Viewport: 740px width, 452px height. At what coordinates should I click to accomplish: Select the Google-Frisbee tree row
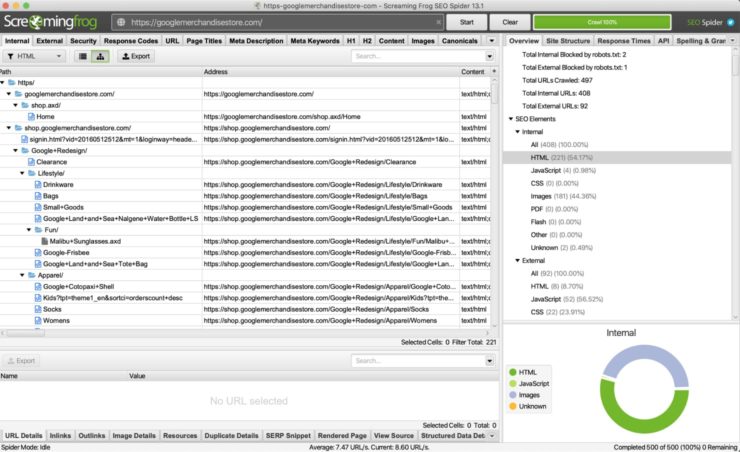coord(245,252)
